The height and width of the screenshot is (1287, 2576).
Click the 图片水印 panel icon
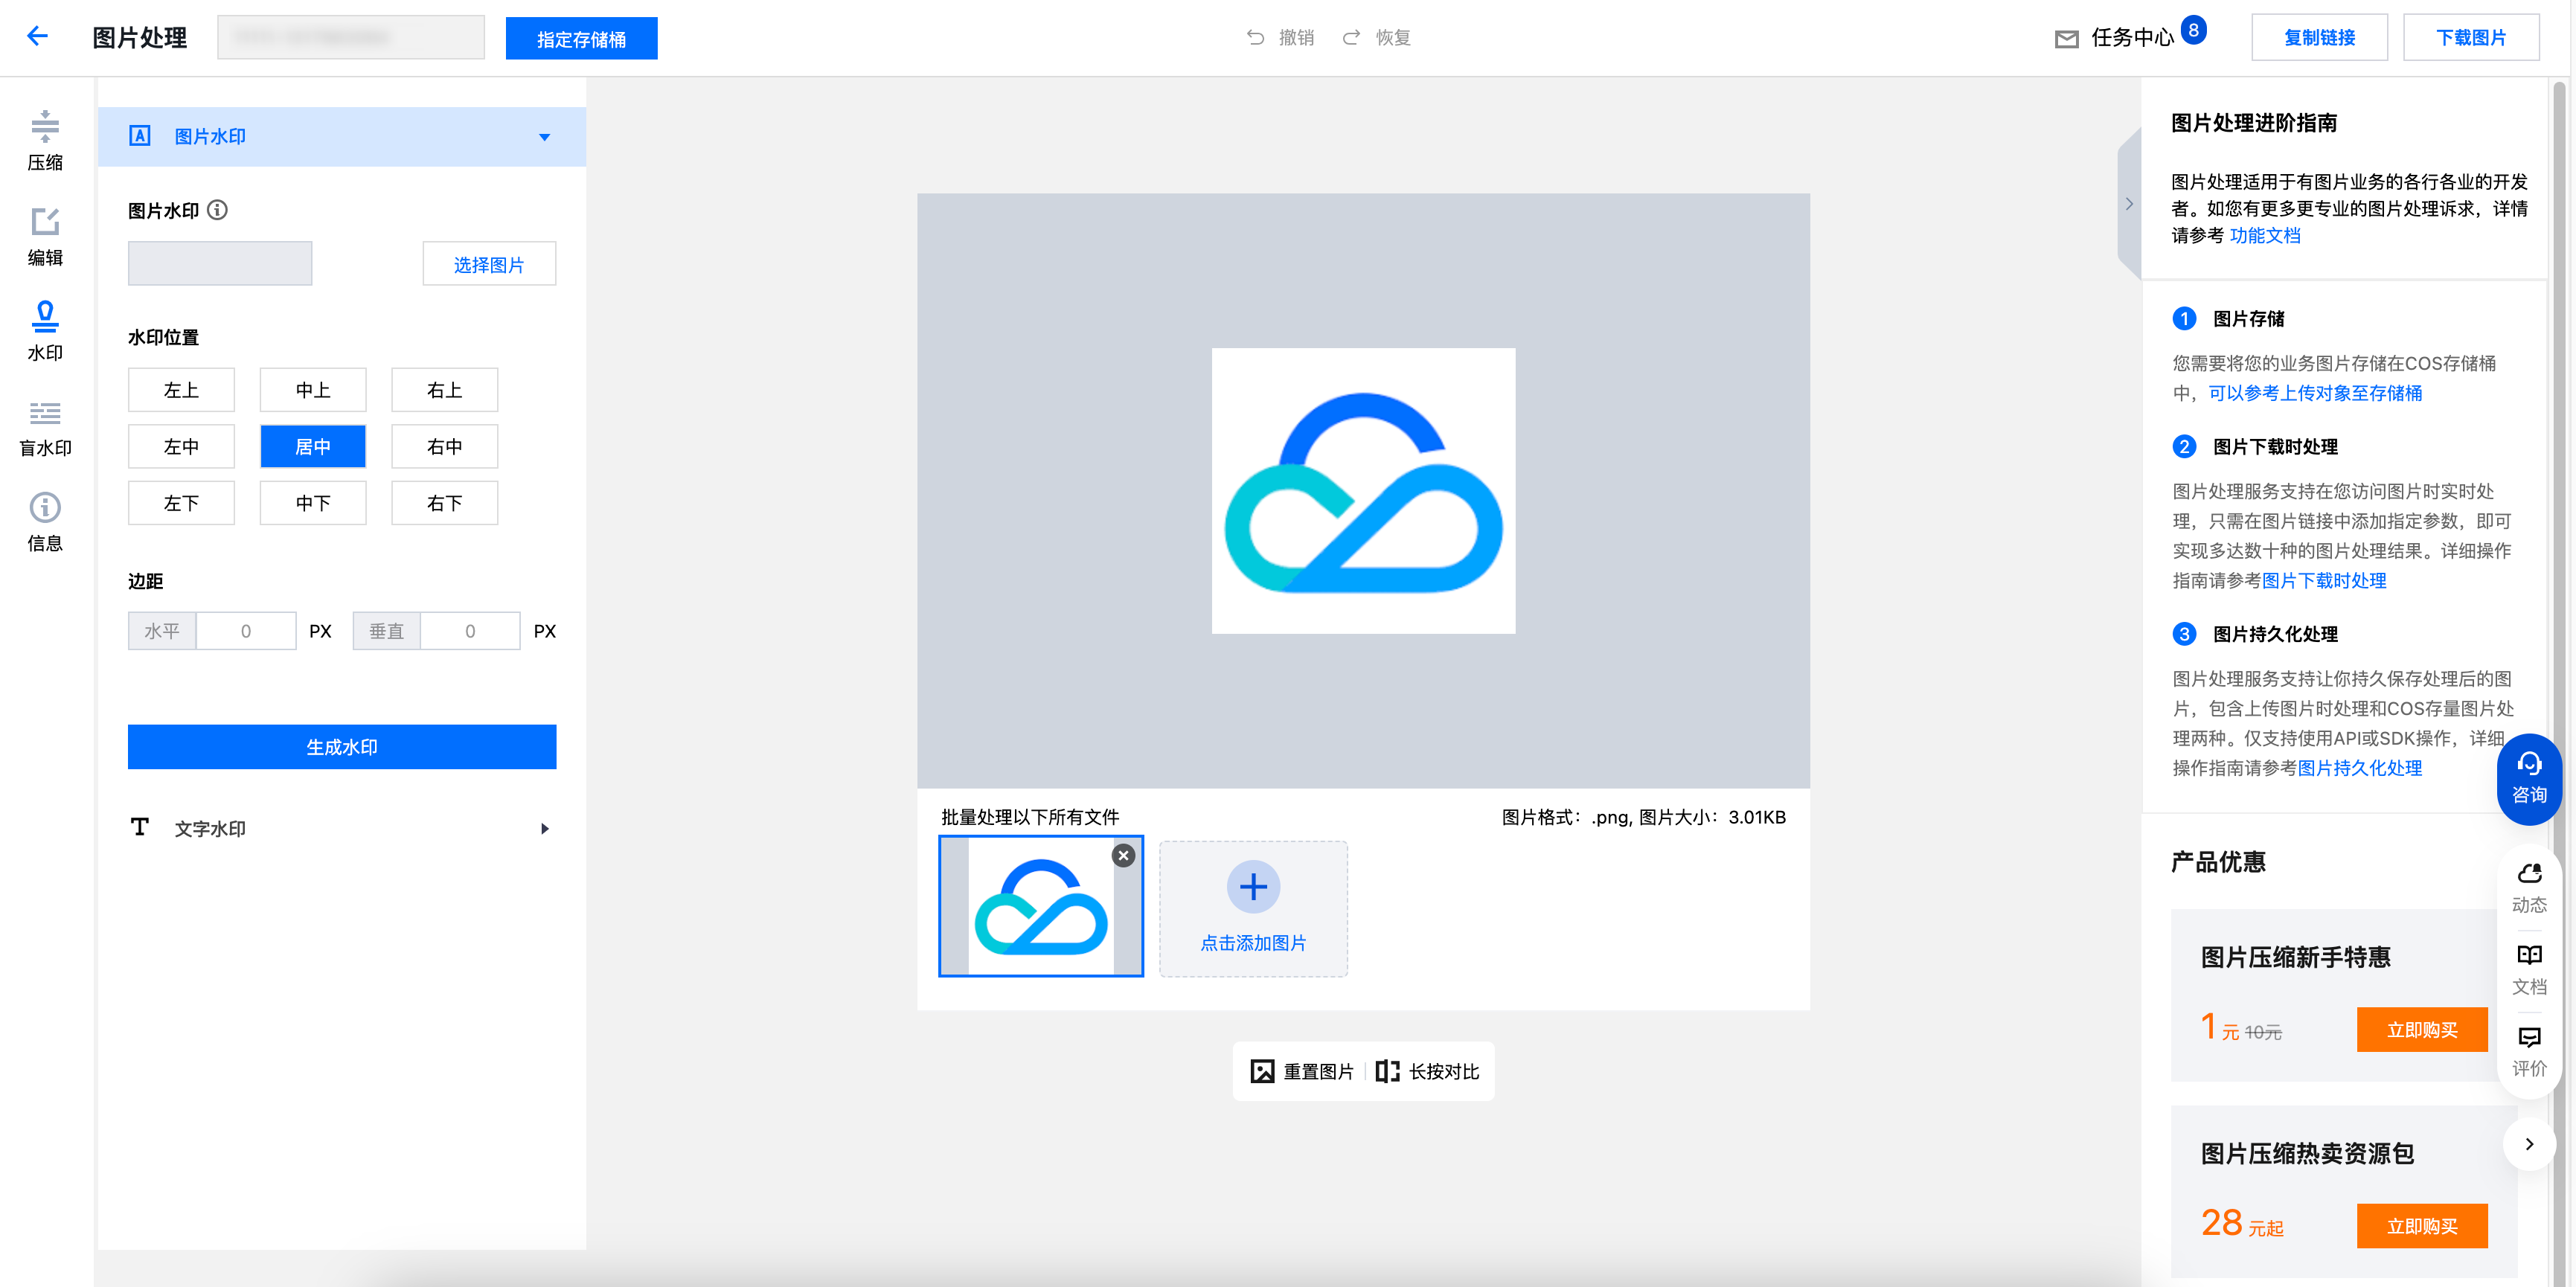pyautogui.click(x=140, y=136)
